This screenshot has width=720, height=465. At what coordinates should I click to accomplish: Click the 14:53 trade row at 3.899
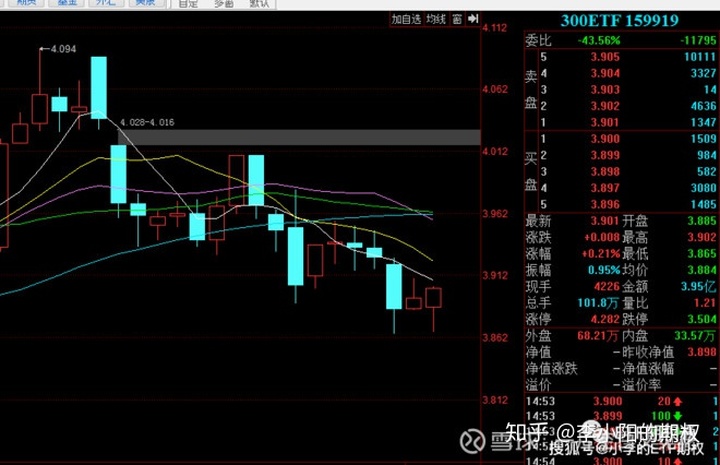coord(621,416)
